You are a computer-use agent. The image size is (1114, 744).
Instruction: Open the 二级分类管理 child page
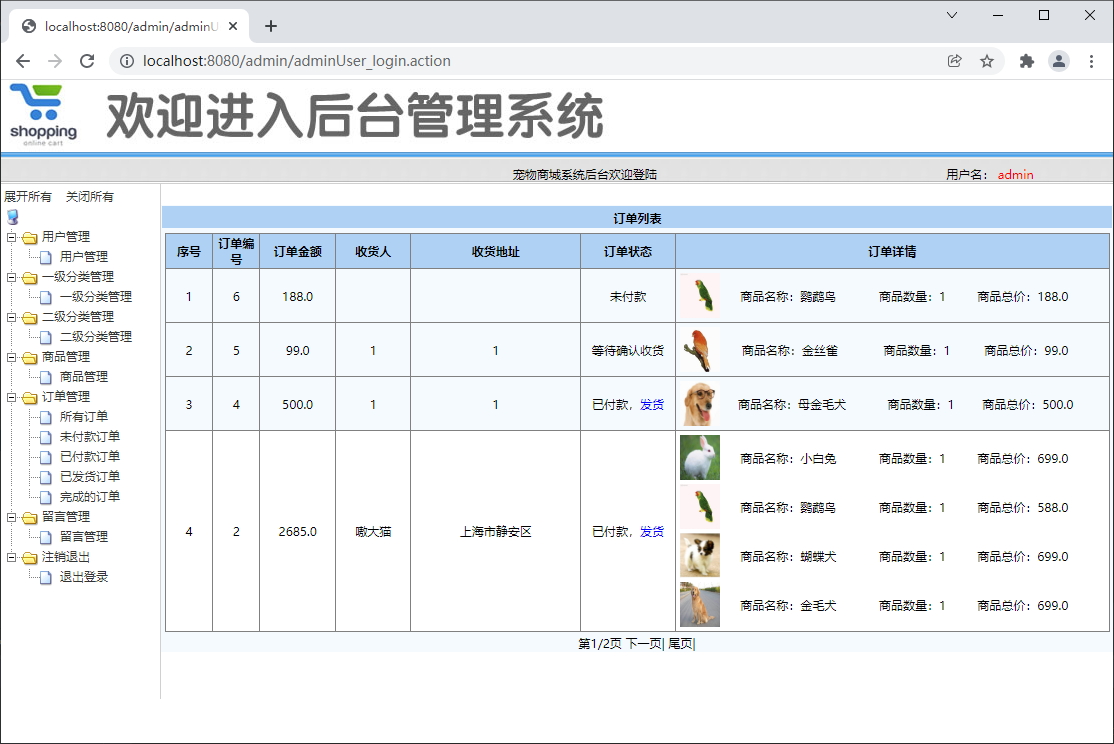(x=96, y=337)
